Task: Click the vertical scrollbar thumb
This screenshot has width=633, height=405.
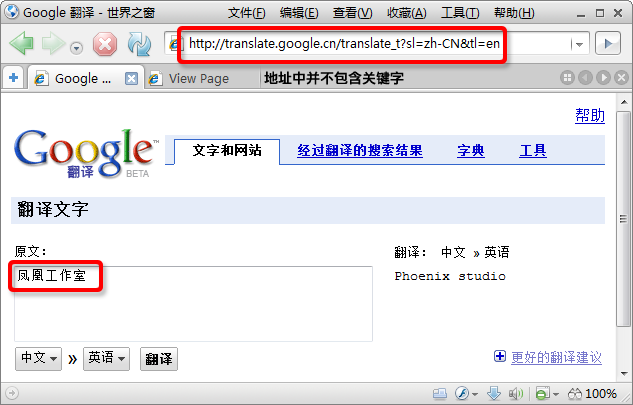Action: (x=624, y=218)
